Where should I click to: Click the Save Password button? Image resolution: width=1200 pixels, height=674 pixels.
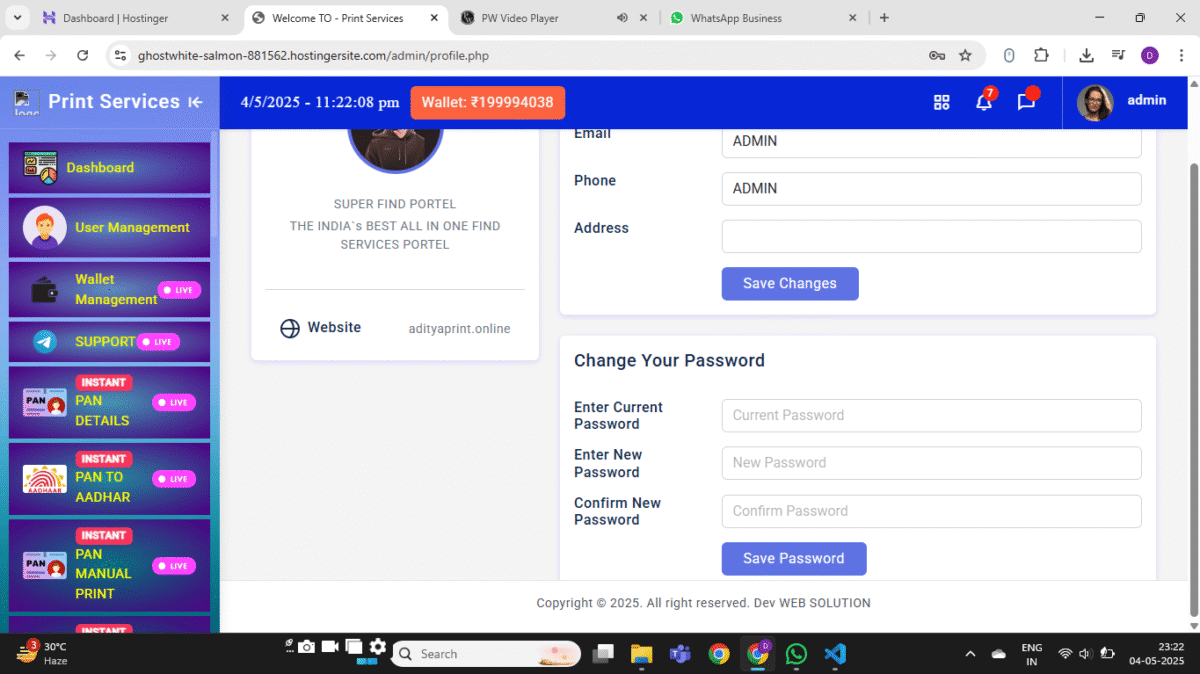(x=794, y=558)
